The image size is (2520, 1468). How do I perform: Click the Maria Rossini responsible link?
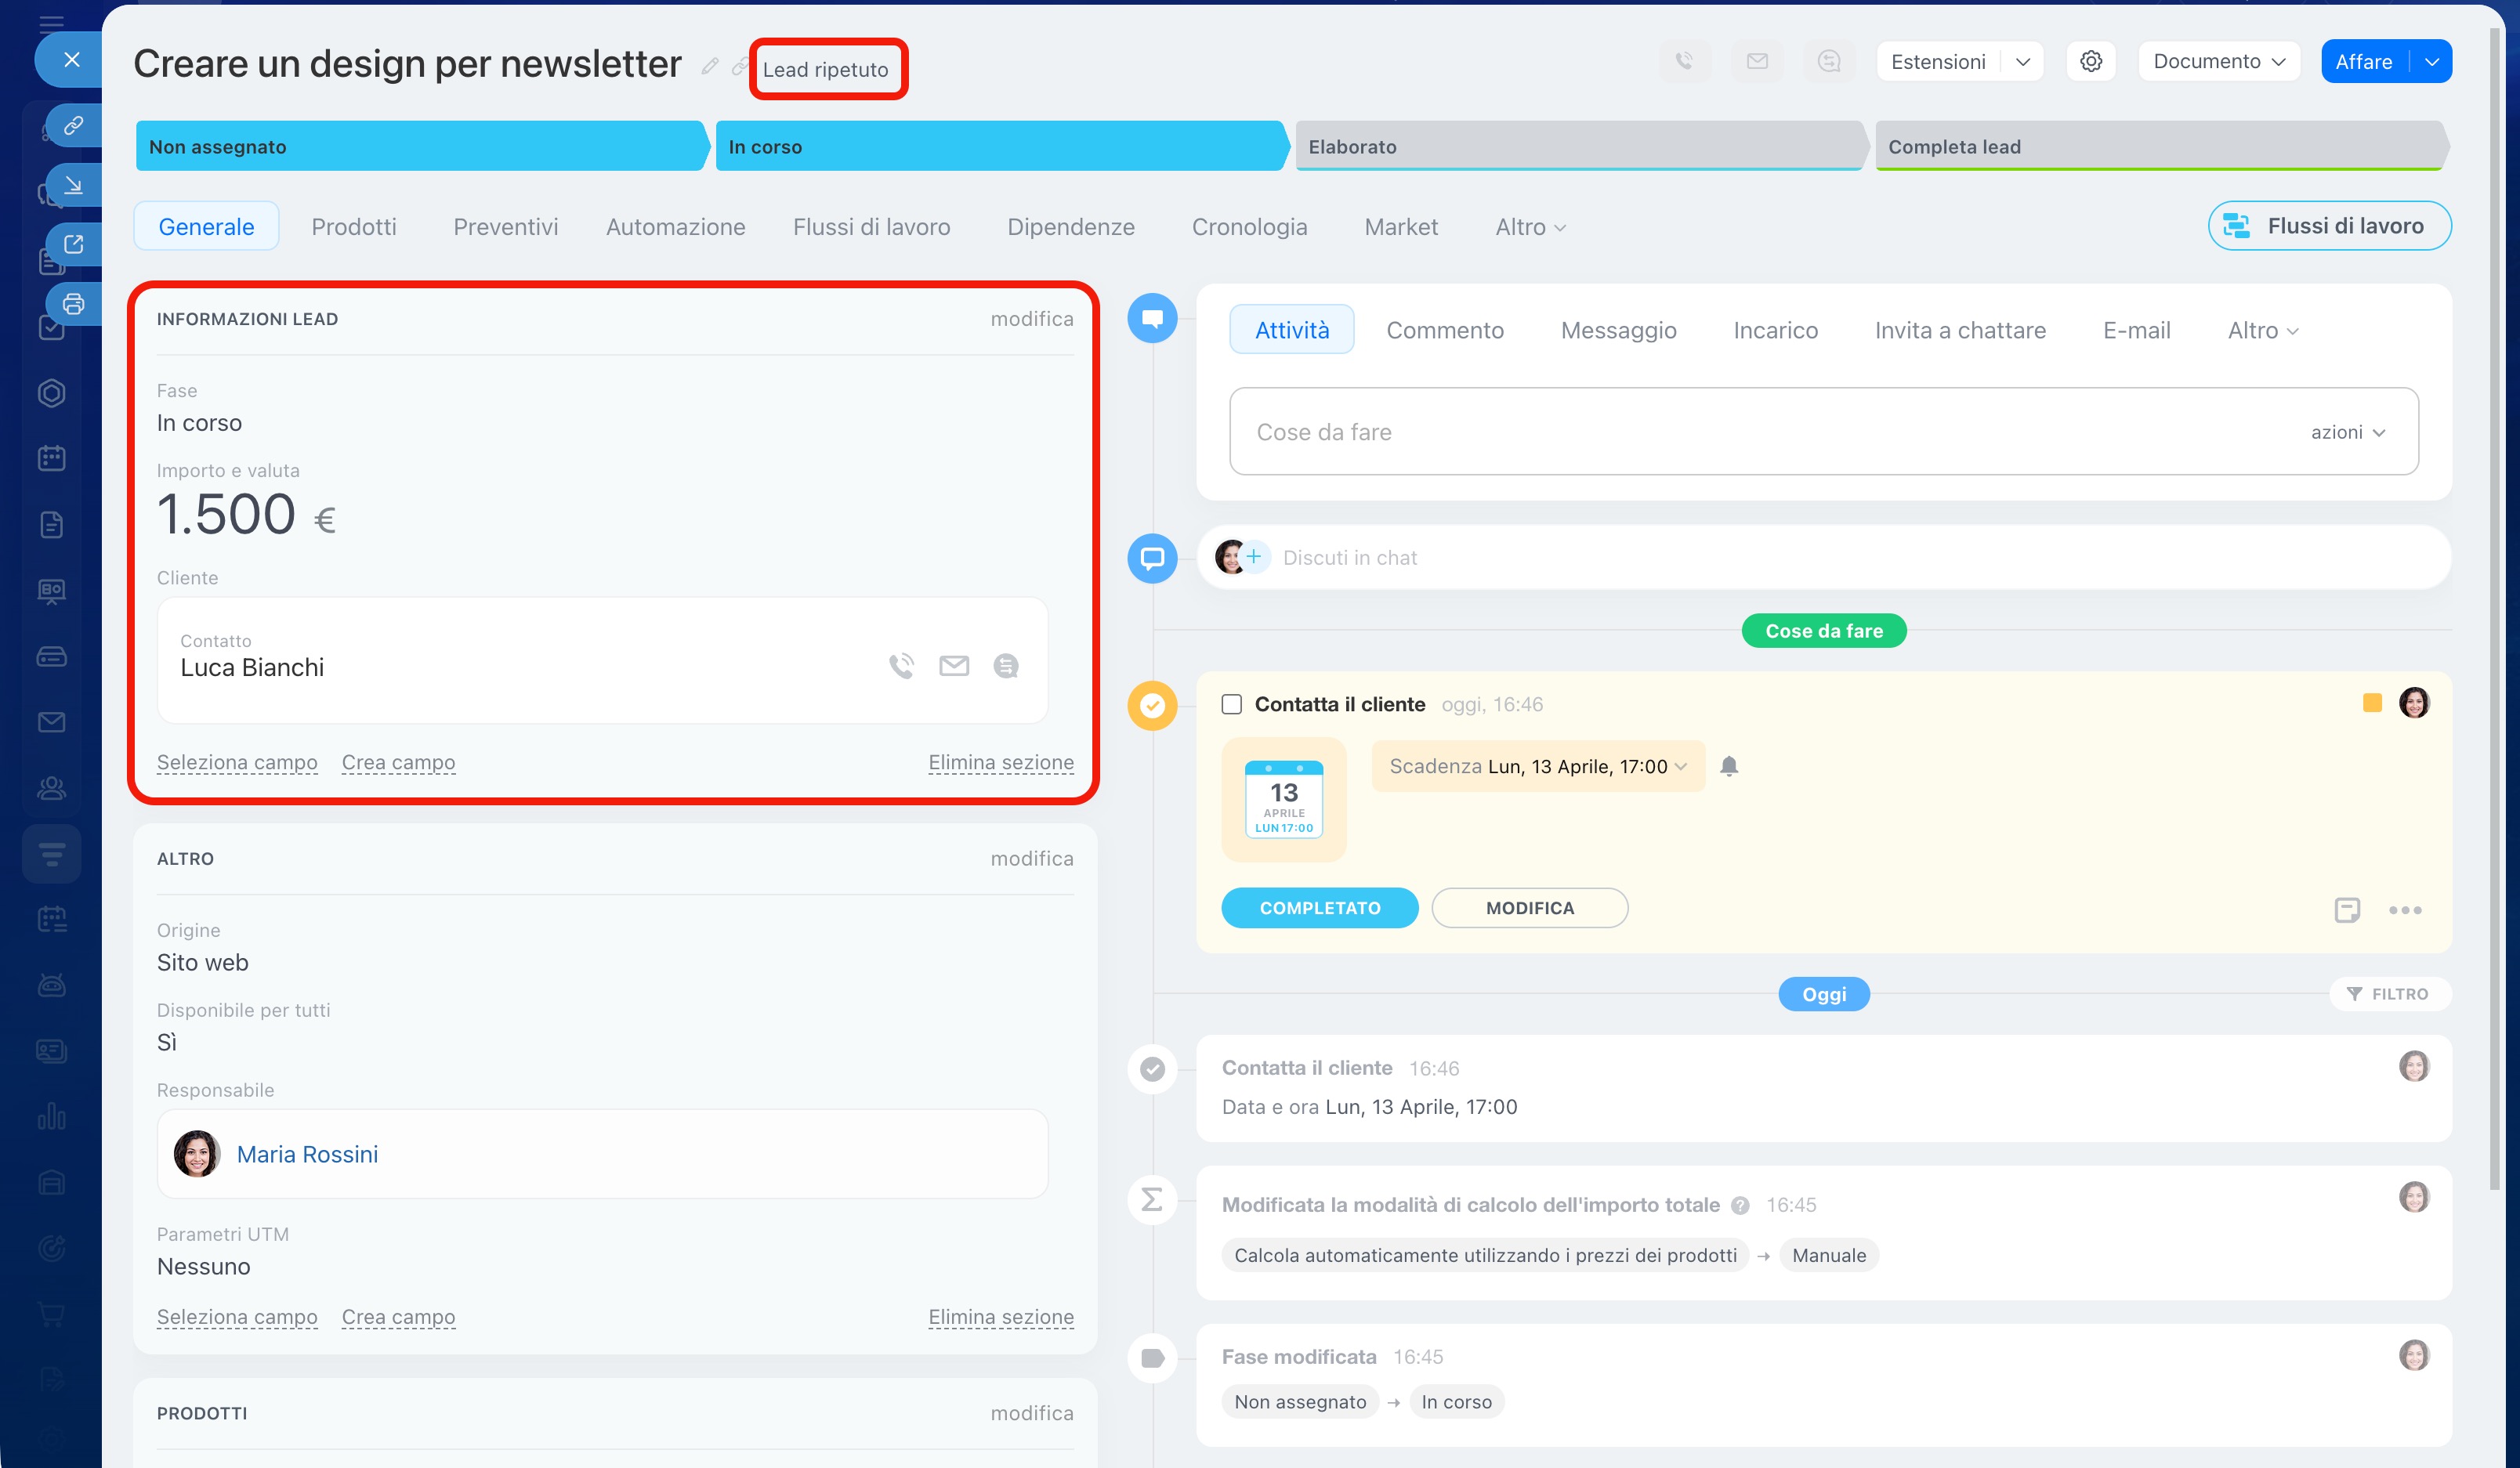click(307, 1154)
